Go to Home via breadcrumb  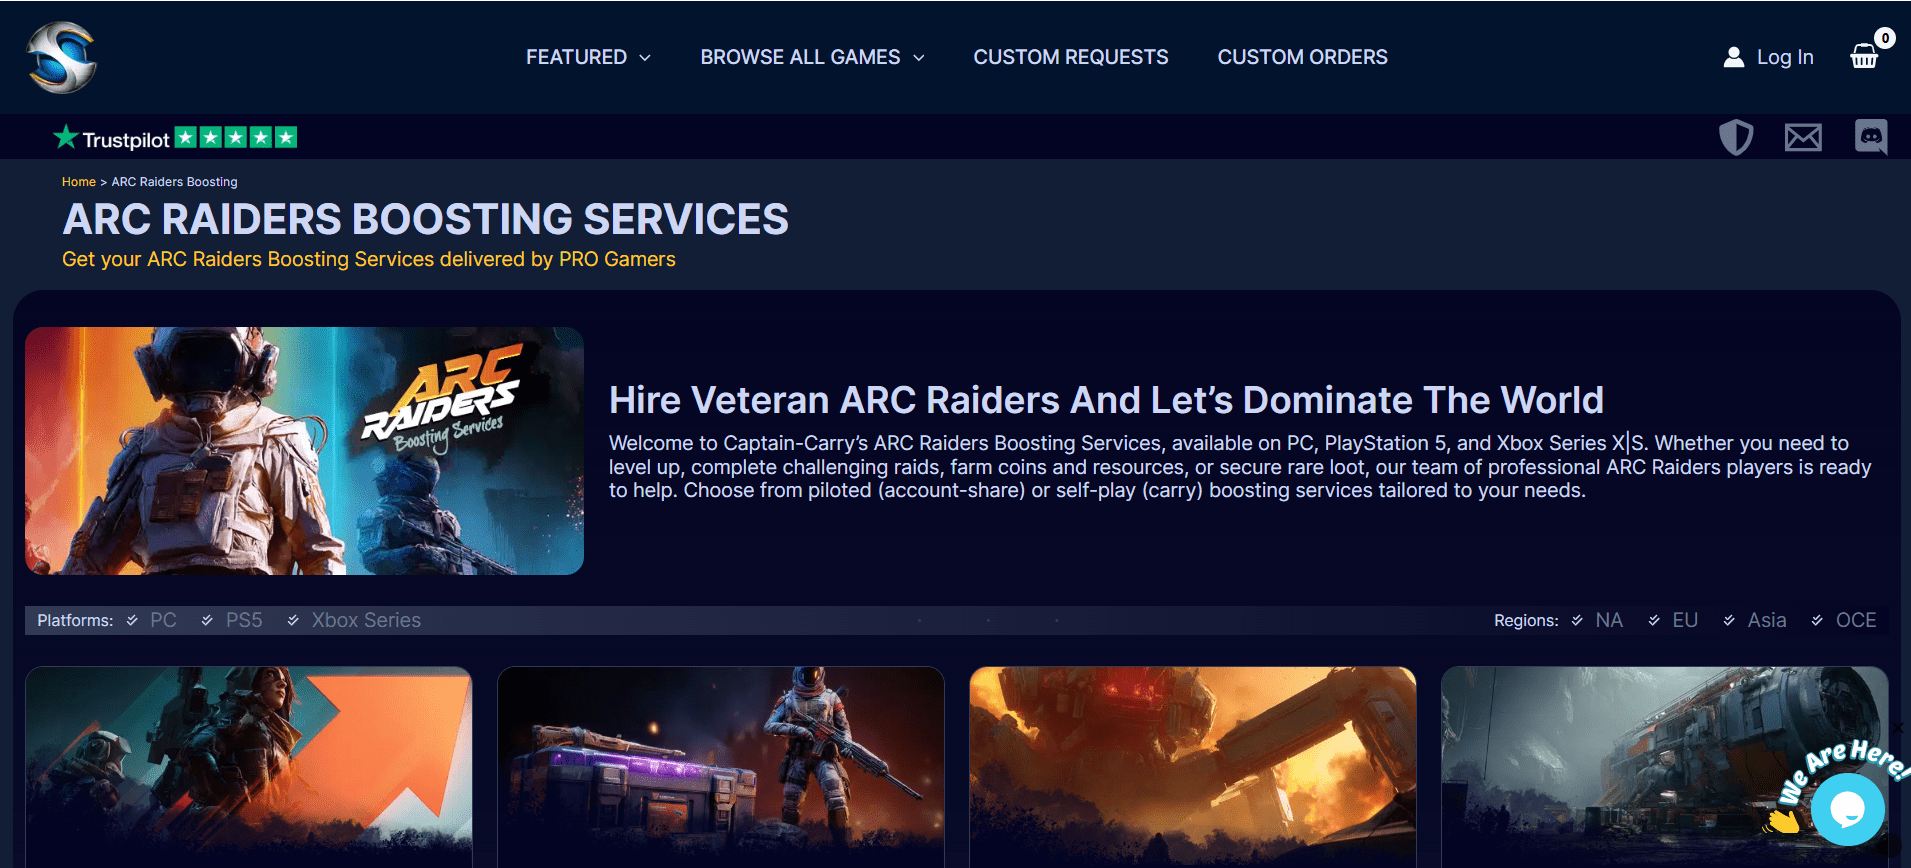[x=78, y=182]
